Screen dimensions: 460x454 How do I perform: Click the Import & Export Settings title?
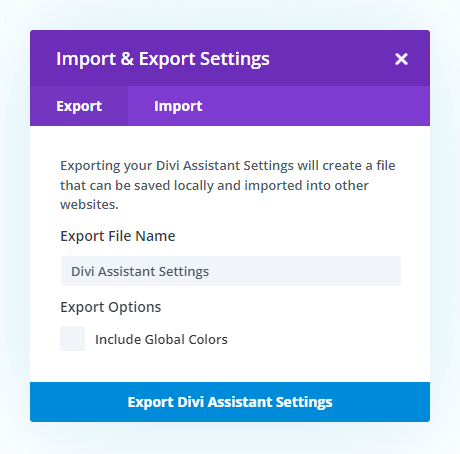pos(163,59)
